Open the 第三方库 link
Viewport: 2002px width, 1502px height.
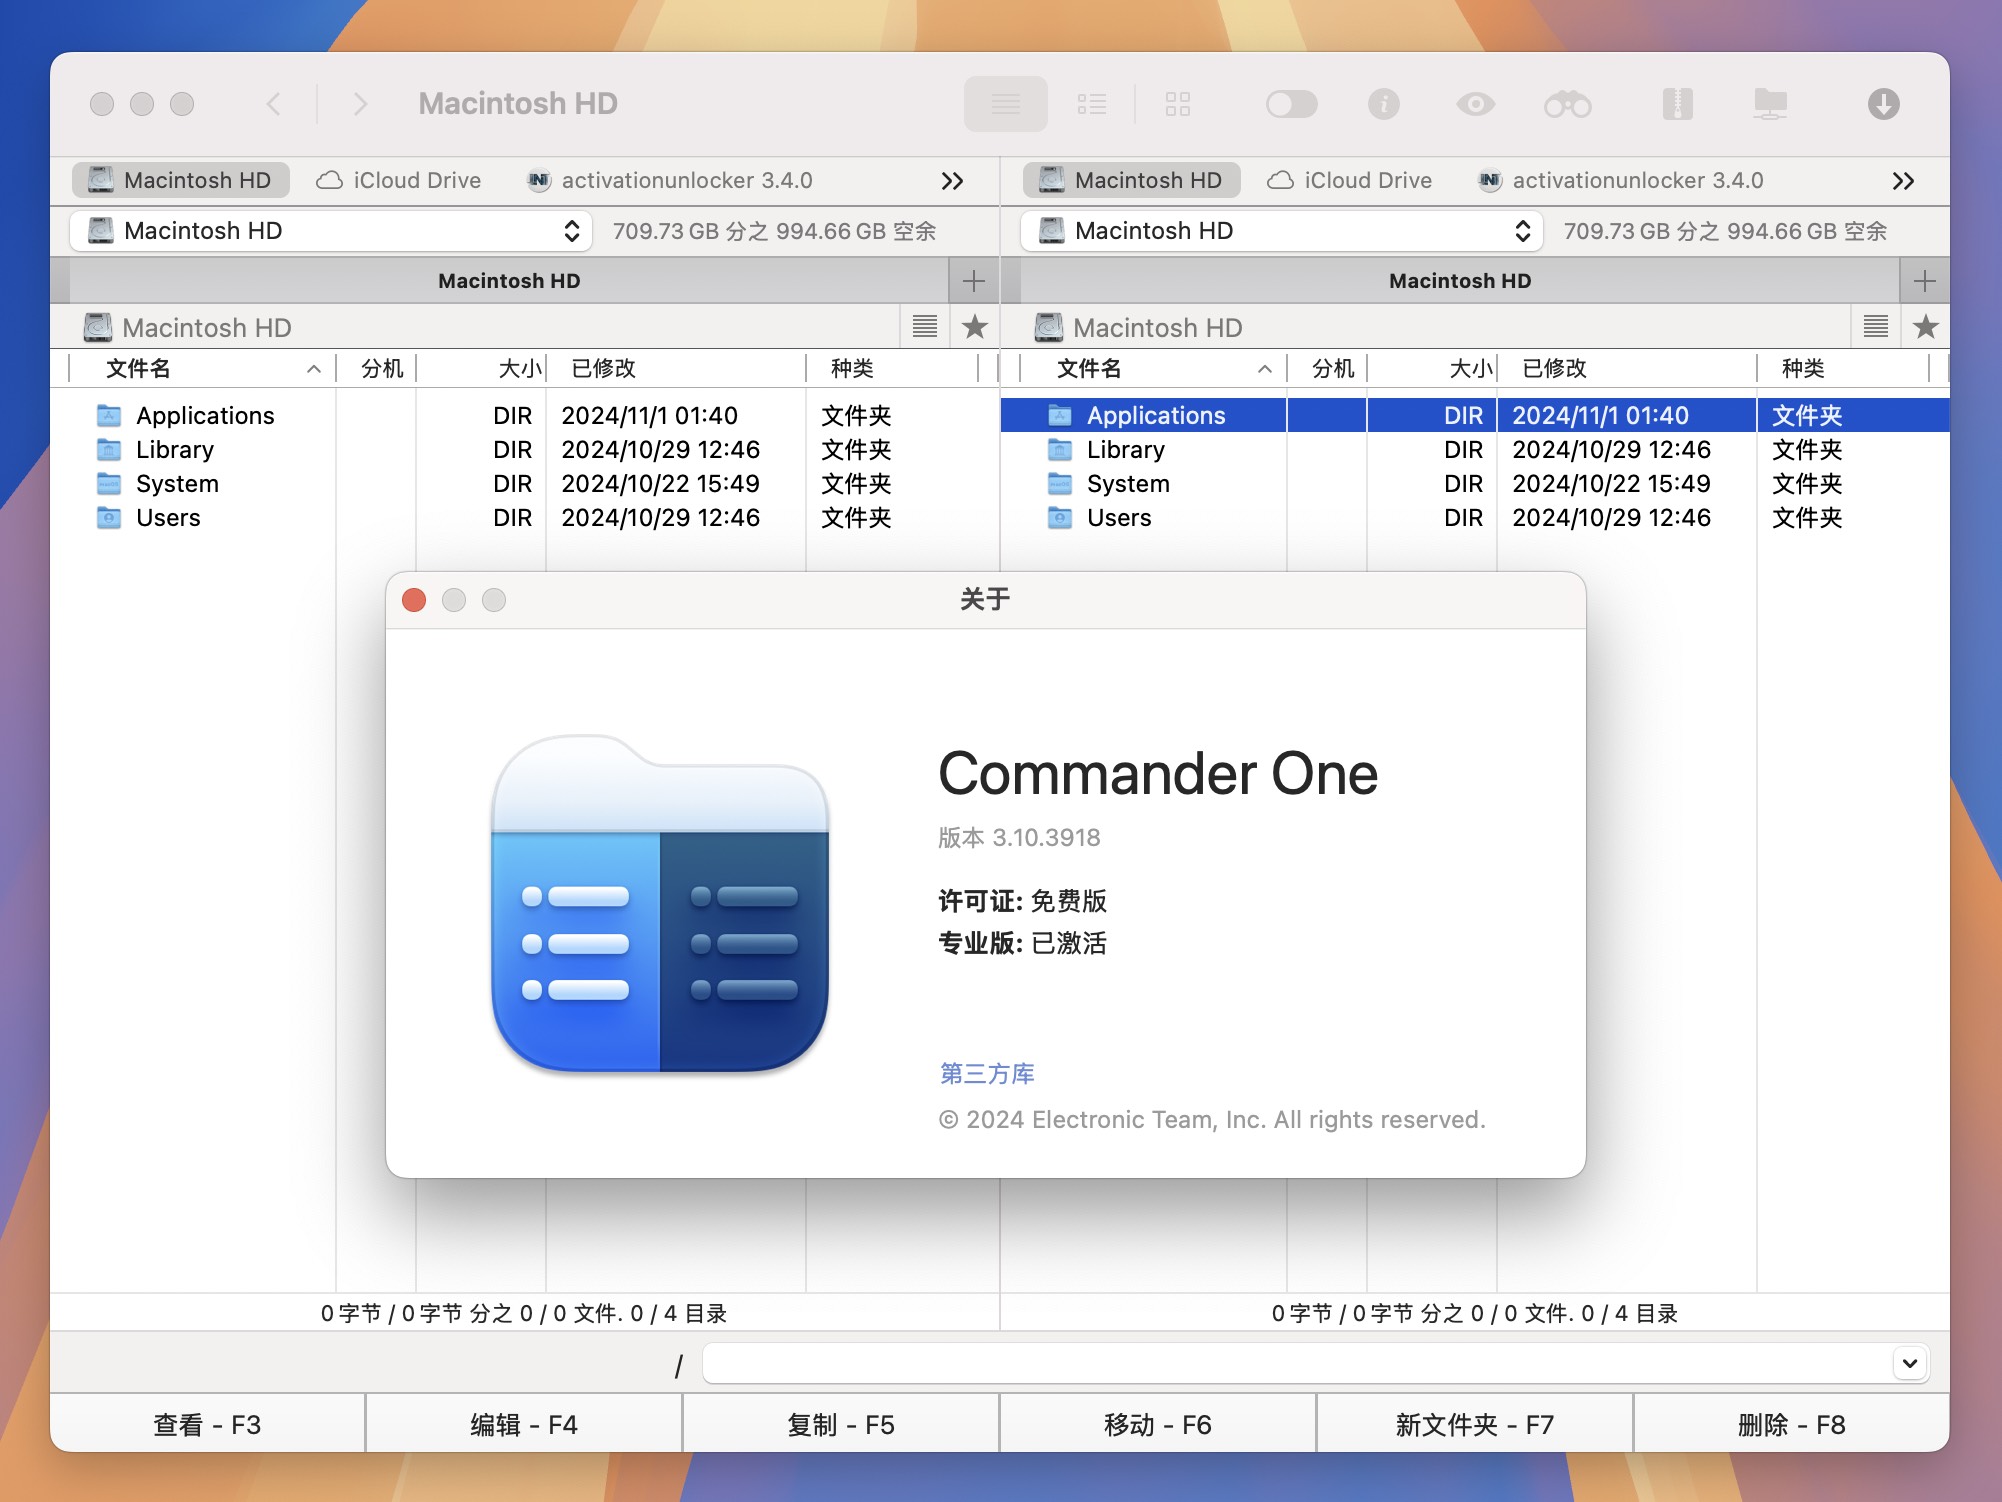987,1073
